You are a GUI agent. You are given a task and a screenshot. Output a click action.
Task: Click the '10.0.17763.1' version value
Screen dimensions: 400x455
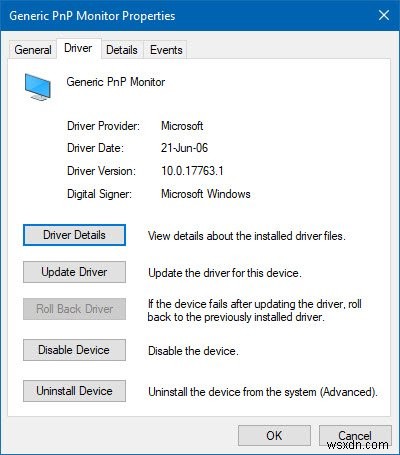[x=192, y=171]
